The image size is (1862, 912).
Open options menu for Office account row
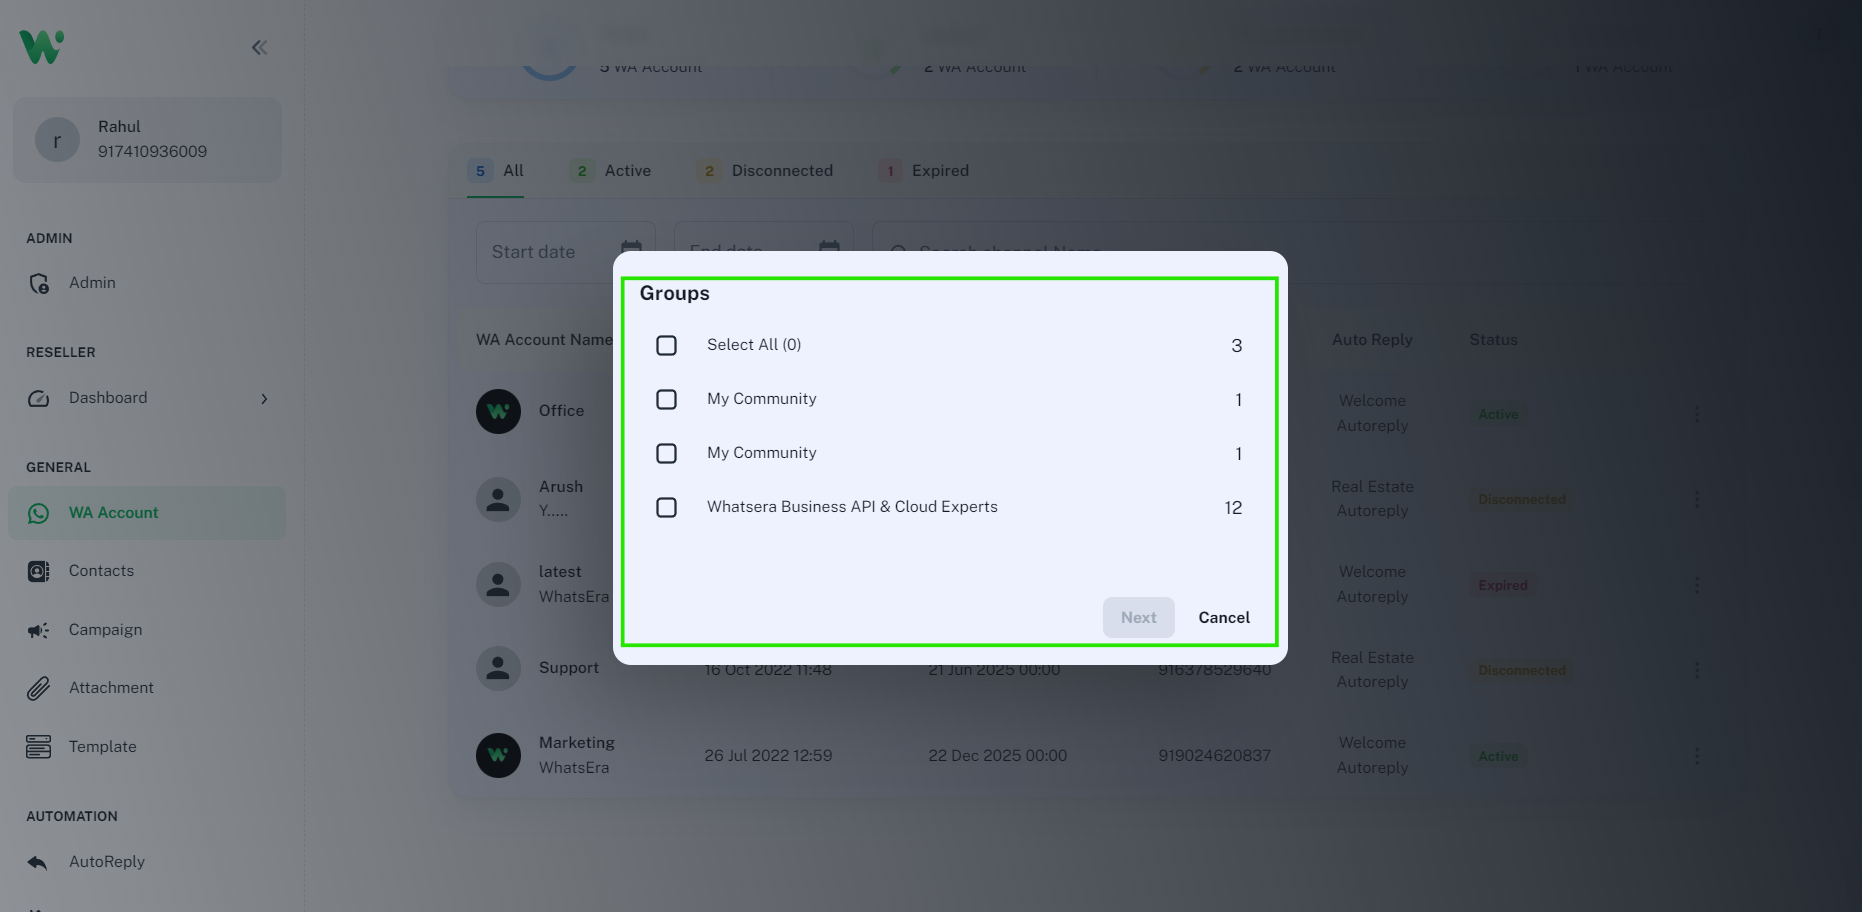pos(1696,414)
